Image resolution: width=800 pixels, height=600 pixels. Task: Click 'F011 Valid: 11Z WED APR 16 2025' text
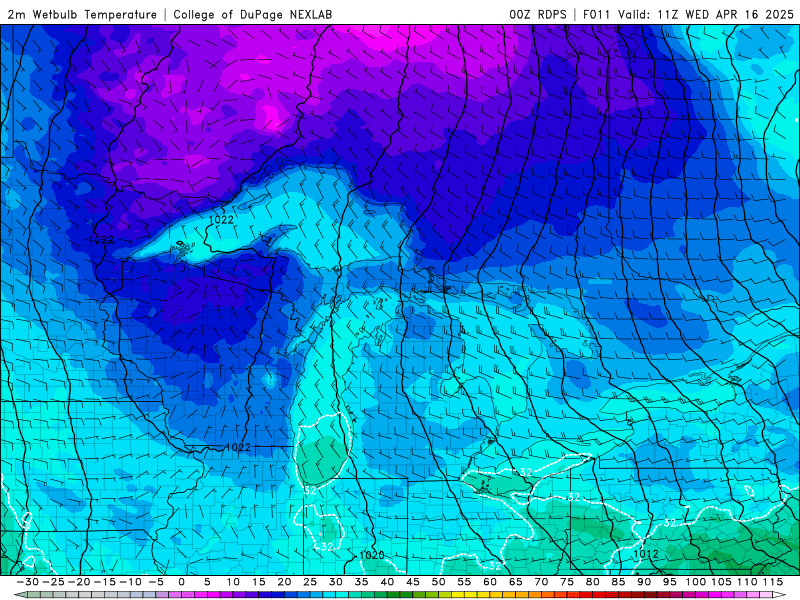pos(688,15)
